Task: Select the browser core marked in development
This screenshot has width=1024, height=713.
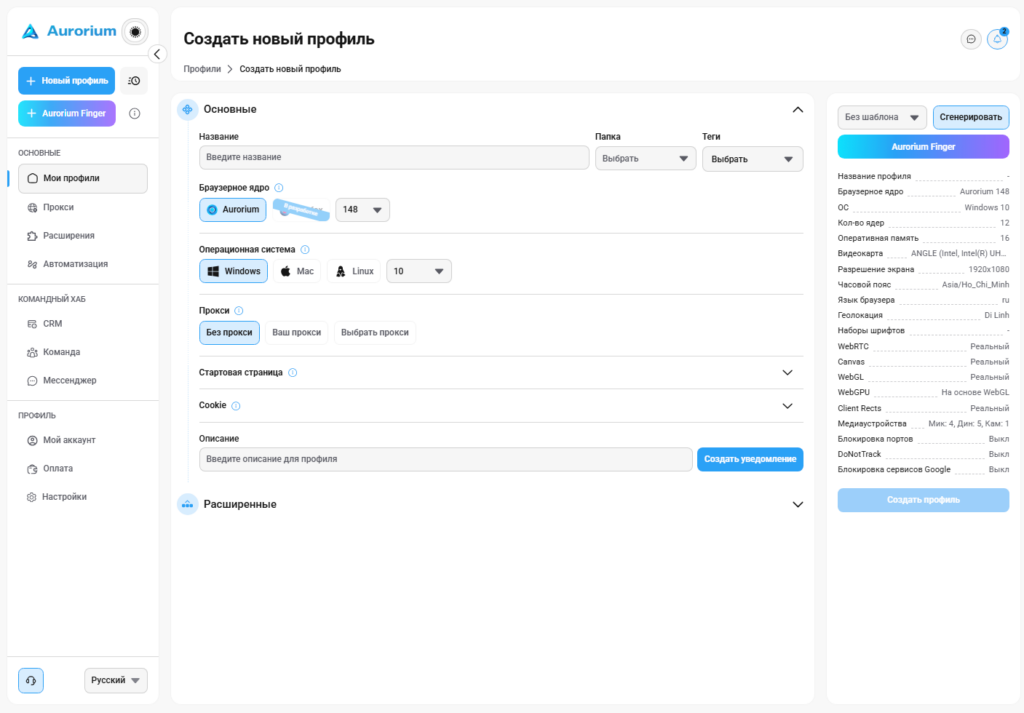Action: click(301, 210)
